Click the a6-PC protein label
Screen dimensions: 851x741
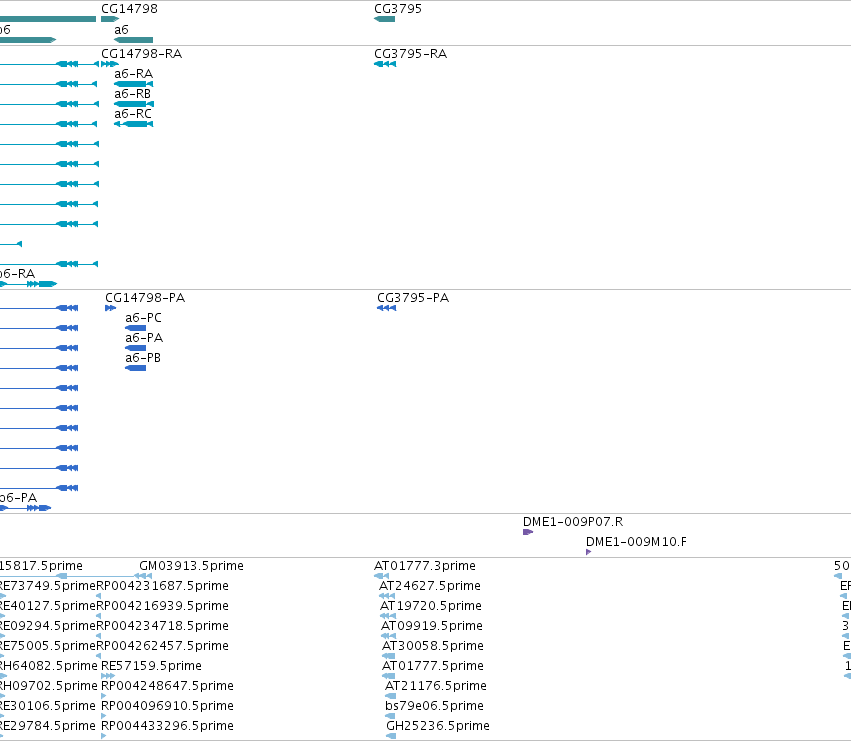point(143,318)
